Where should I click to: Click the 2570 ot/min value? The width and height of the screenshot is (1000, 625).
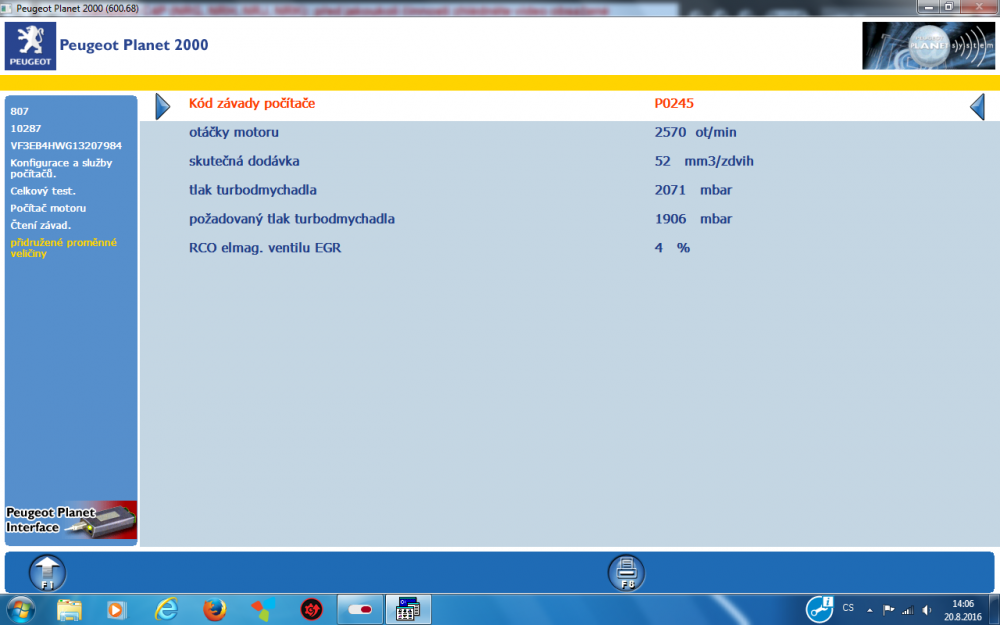(x=695, y=133)
